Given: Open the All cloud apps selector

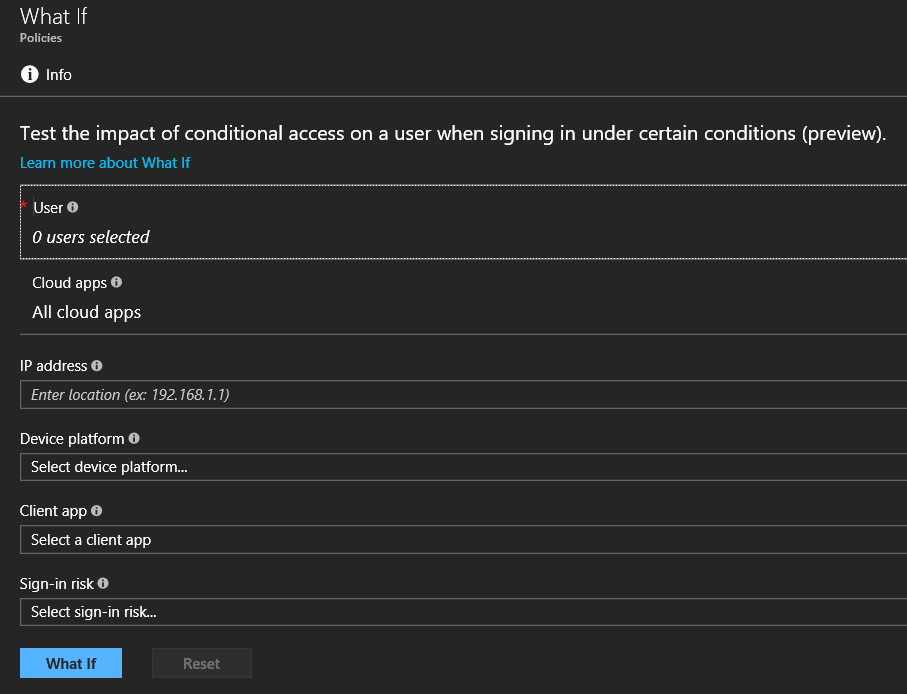Looking at the screenshot, I should click(87, 312).
